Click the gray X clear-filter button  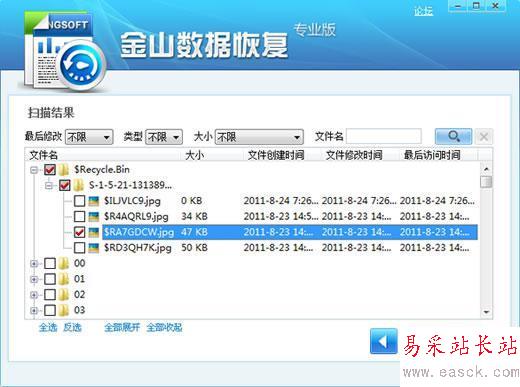pyautogui.click(x=484, y=137)
